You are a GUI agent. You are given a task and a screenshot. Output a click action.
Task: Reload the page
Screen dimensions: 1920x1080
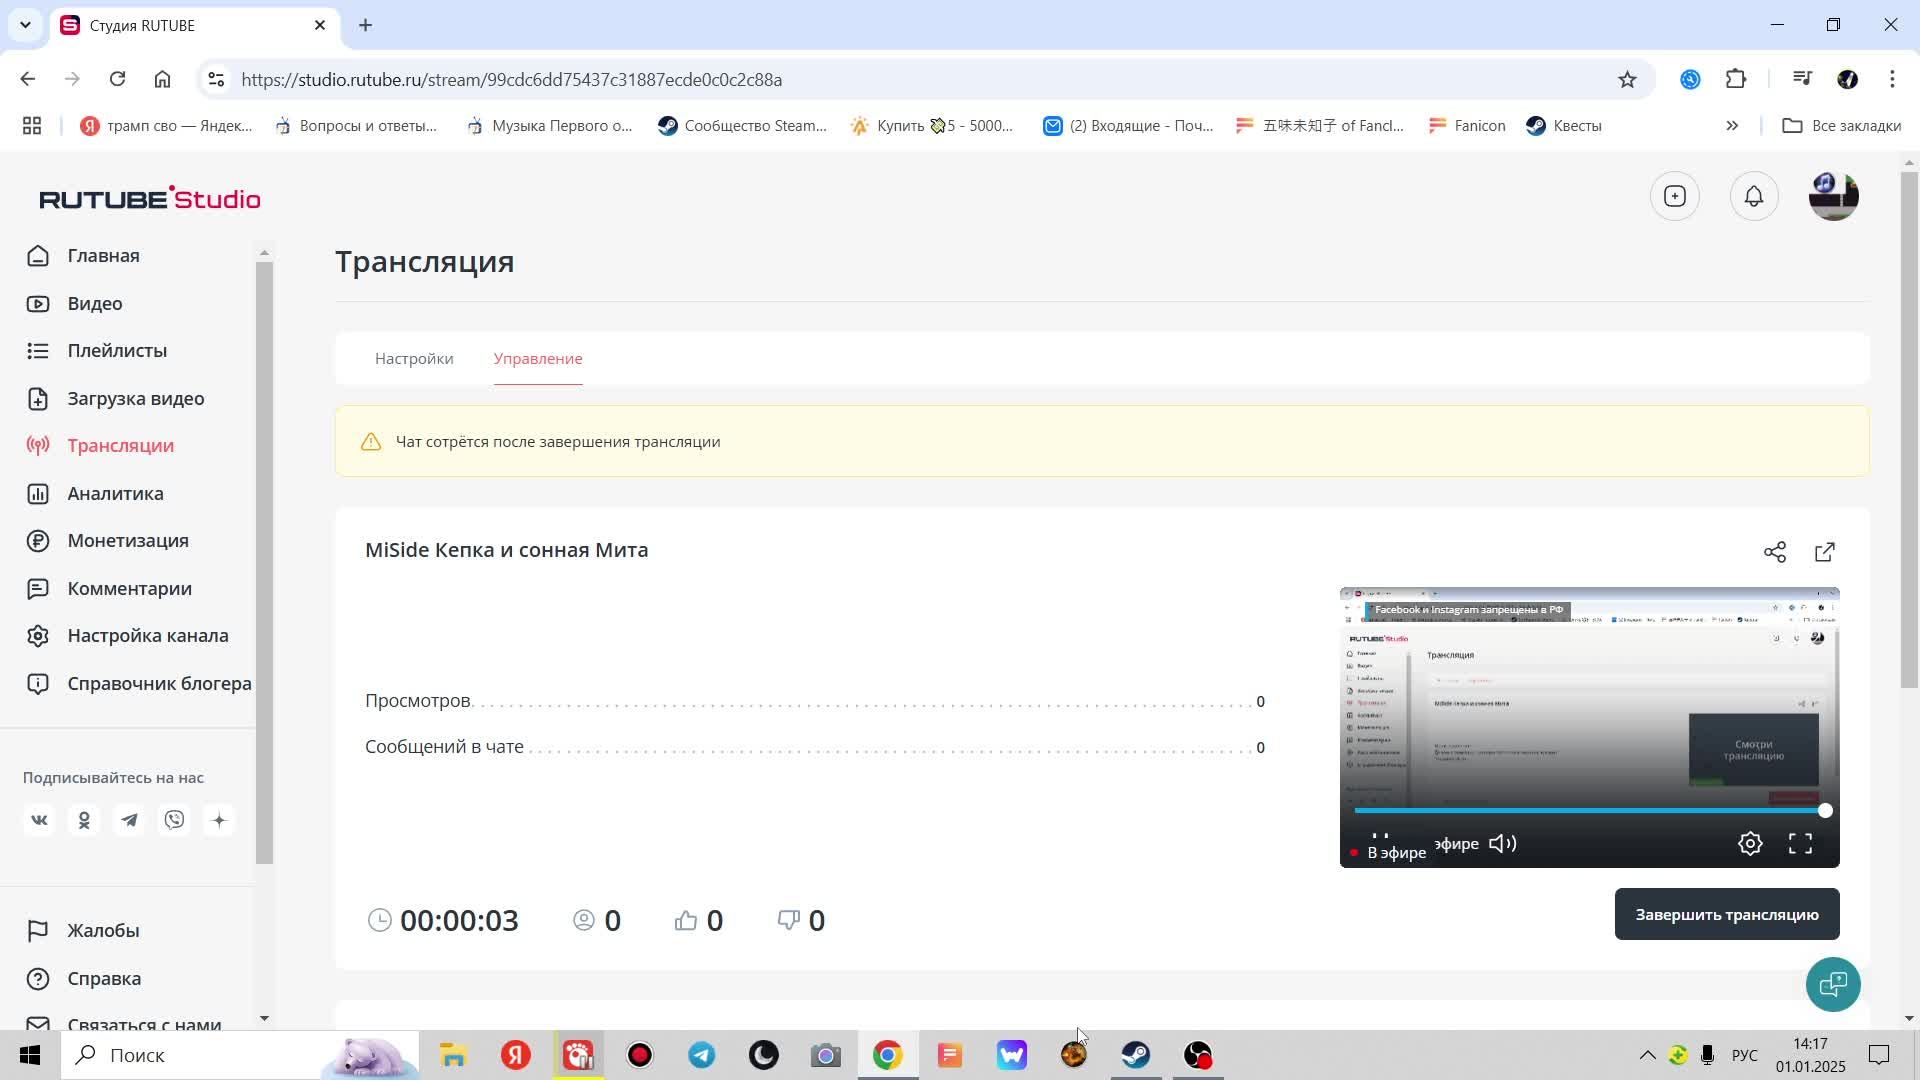[x=118, y=79]
